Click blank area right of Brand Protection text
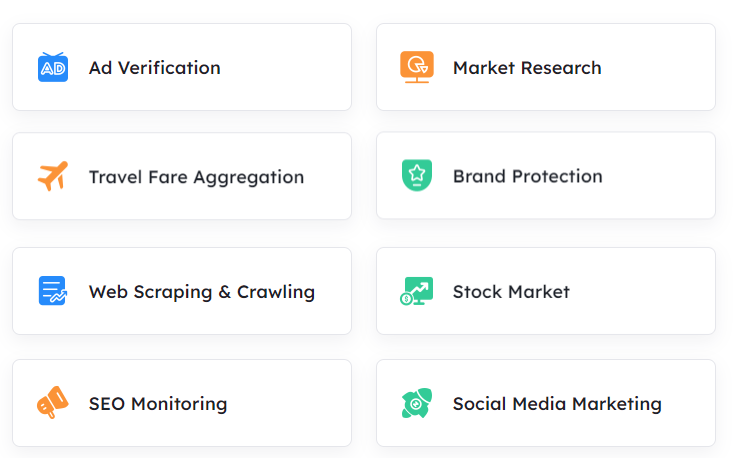This screenshot has width=737, height=458. pyautogui.click(x=658, y=175)
